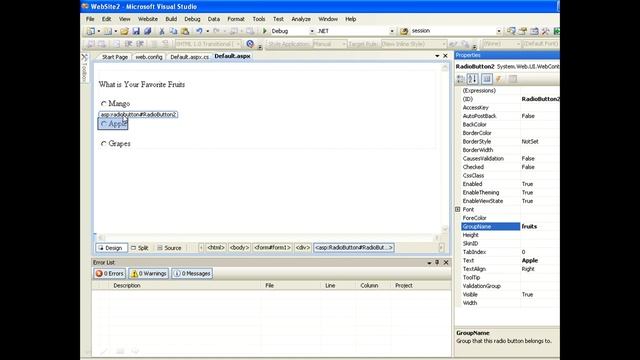Start debugging with the green play icon
Viewport: 640px width, 360px height.
click(x=264, y=31)
